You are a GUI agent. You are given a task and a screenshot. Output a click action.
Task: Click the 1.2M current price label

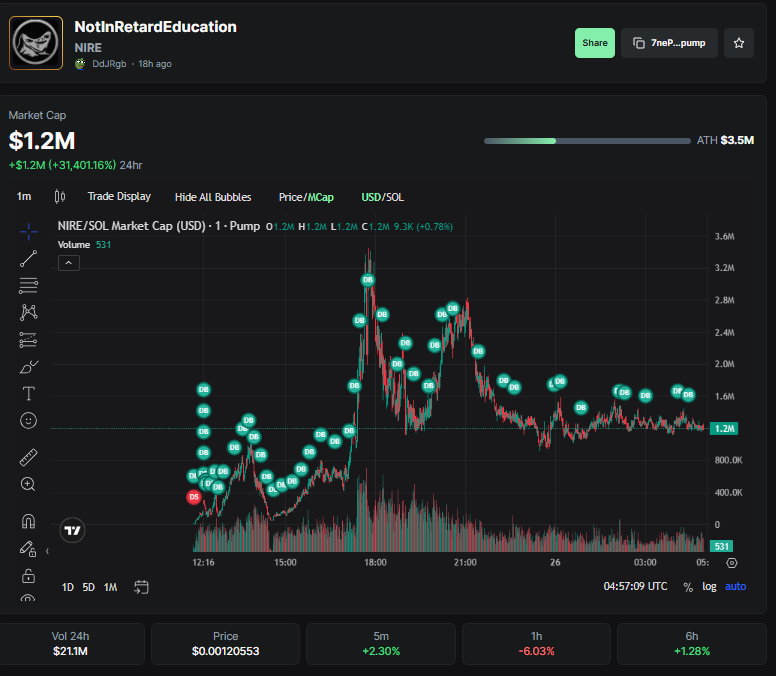[x=724, y=429]
